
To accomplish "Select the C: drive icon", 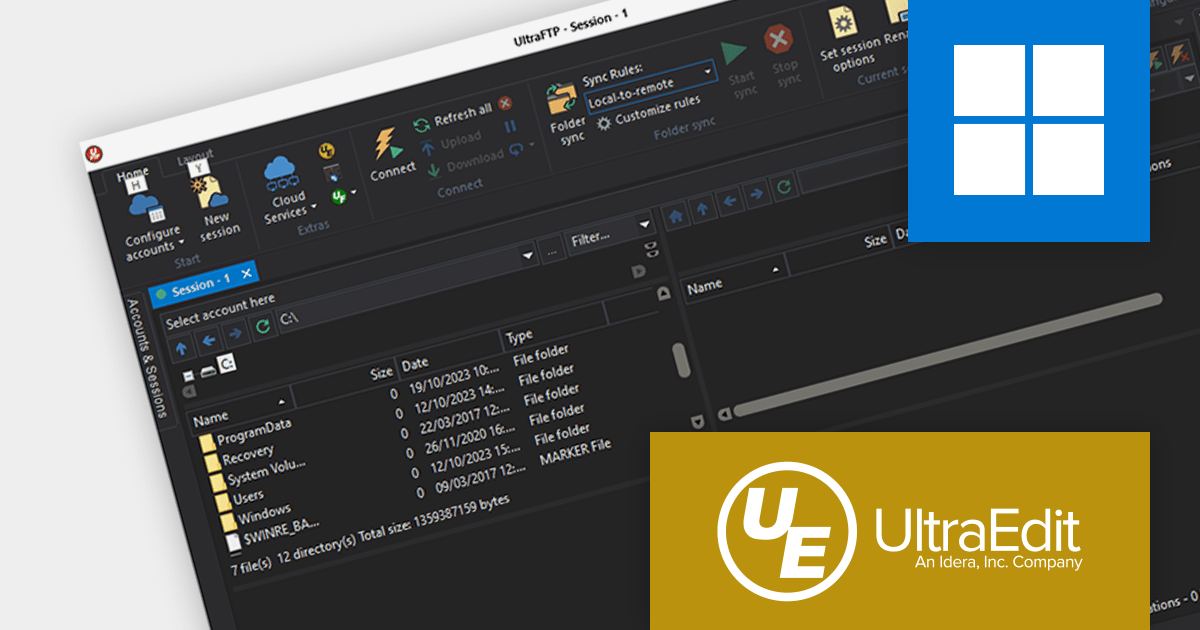I will pos(227,364).
